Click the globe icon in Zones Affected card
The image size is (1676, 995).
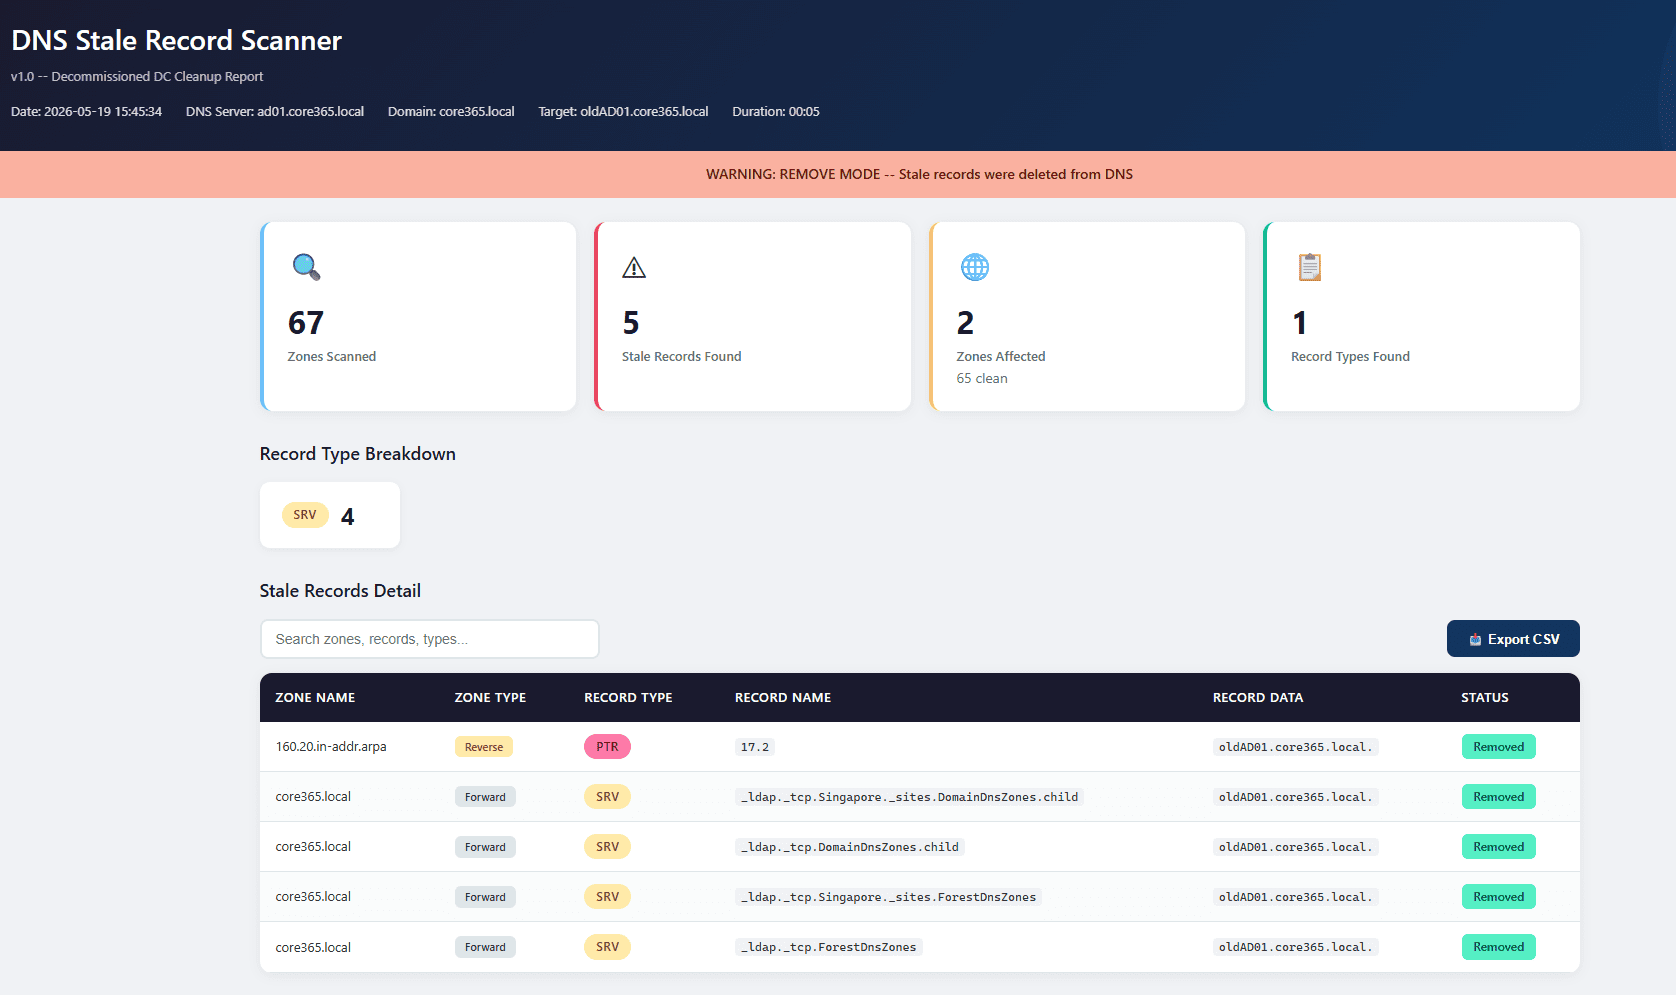coord(975,267)
